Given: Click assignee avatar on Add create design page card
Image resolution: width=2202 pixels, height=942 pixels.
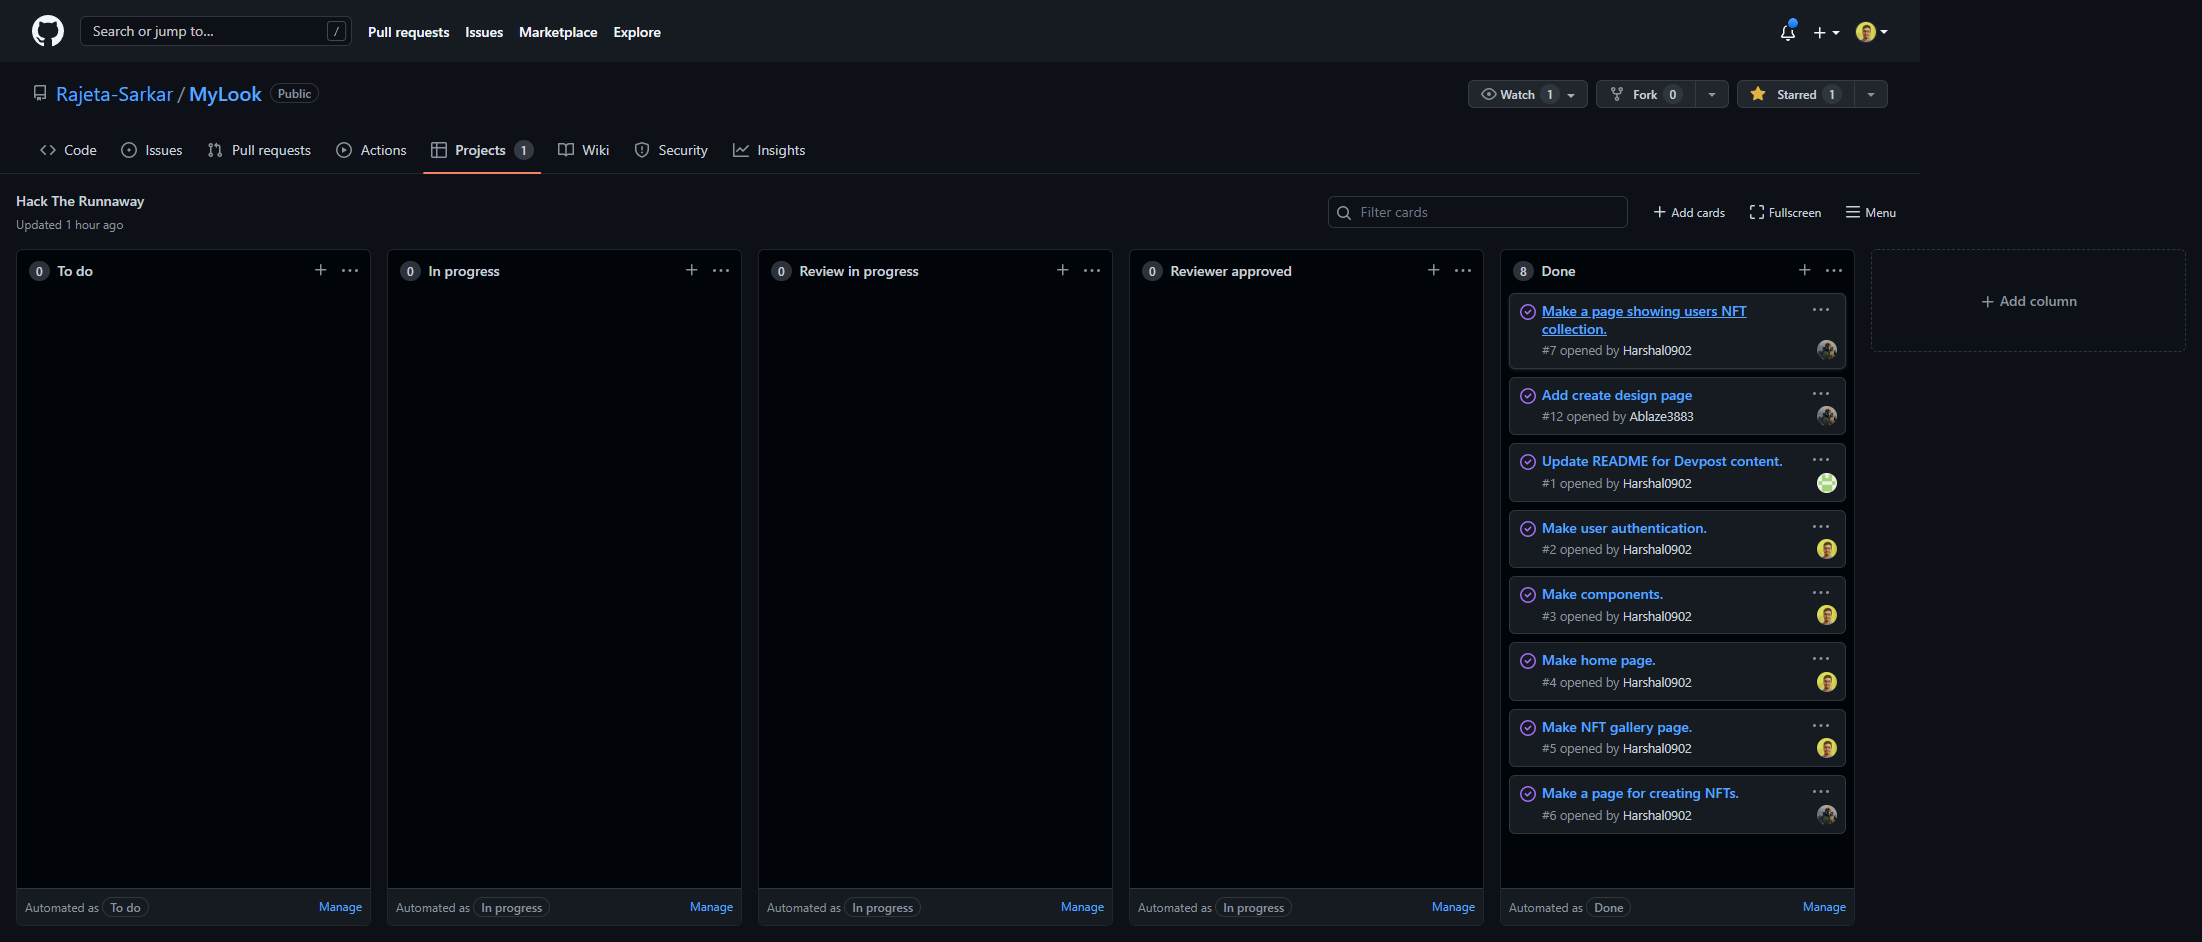Looking at the screenshot, I should point(1827,416).
